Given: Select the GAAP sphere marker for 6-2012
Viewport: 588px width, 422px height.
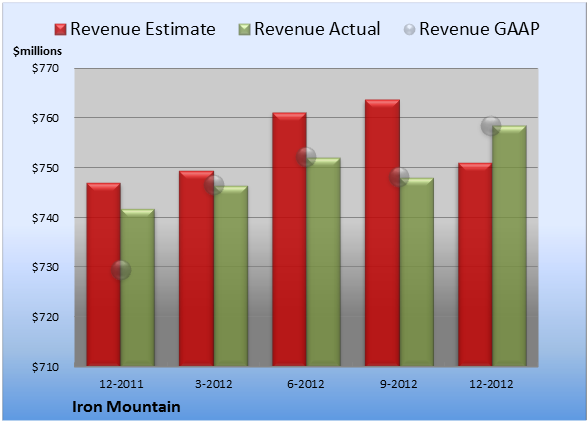Looking at the screenshot, I should tap(306, 156).
